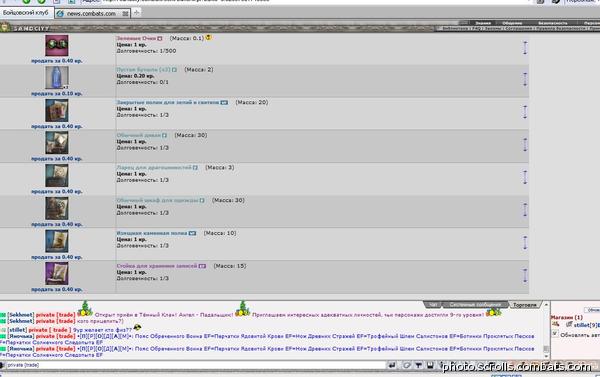Screen dimensions: 600x377
Task: Toggle the Обновлять автоматически checkbox
Action: tap(555, 334)
